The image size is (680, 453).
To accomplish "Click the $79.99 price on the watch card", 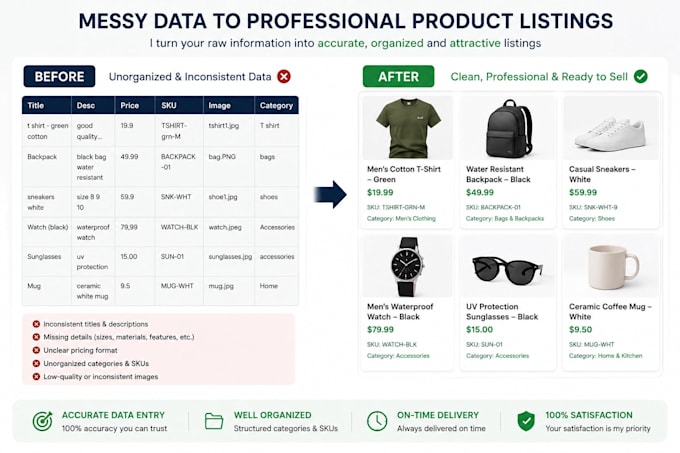I will tap(380, 330).
